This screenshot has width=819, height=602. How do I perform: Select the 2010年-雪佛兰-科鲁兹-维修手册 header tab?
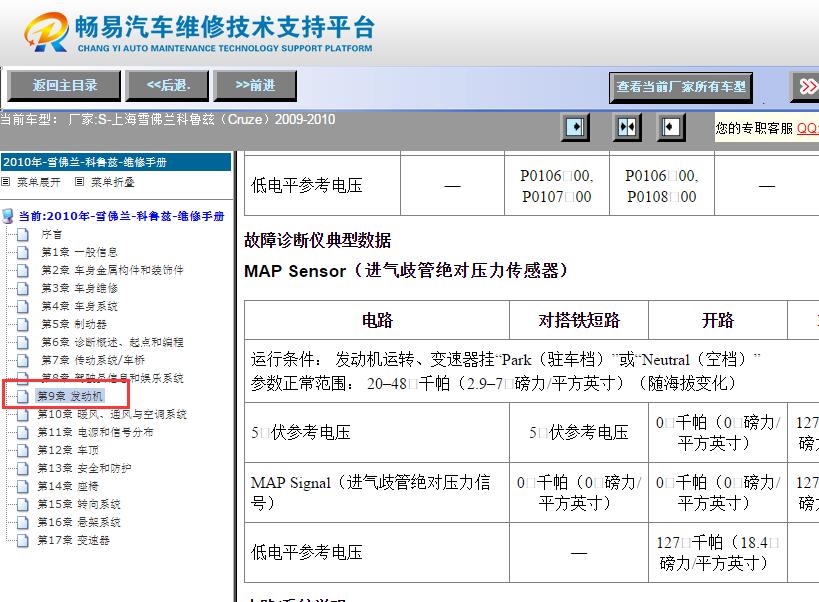click(115, 162)
